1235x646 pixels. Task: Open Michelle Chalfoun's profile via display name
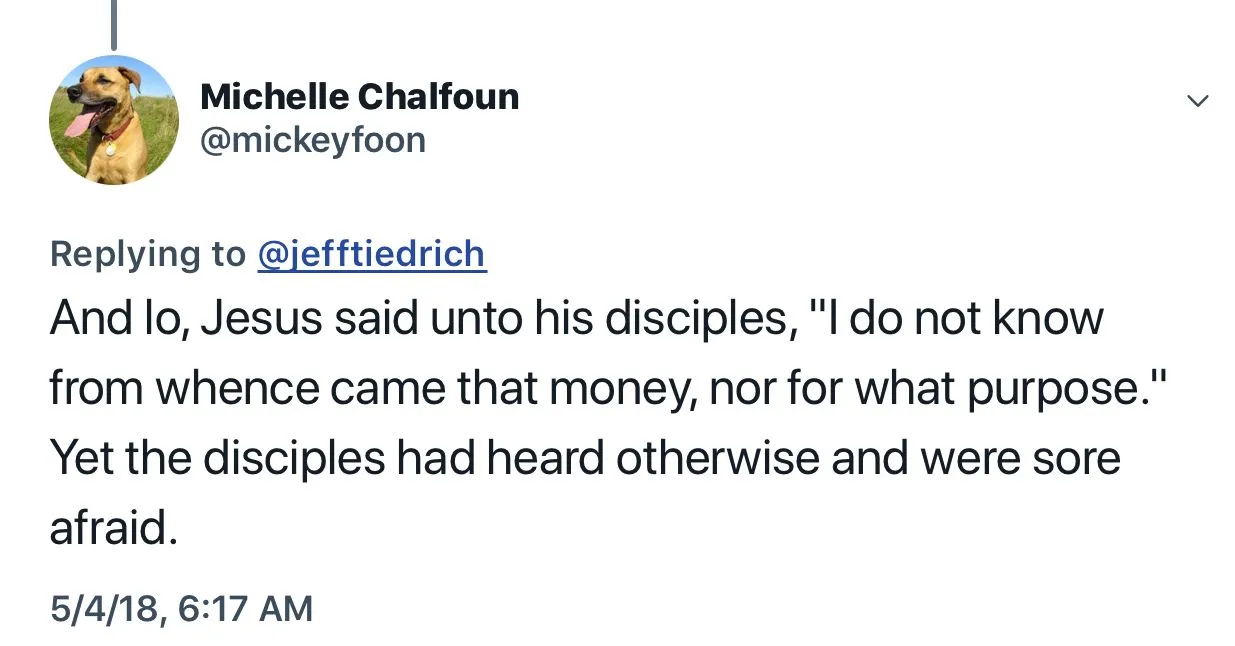tap(359, 97)
